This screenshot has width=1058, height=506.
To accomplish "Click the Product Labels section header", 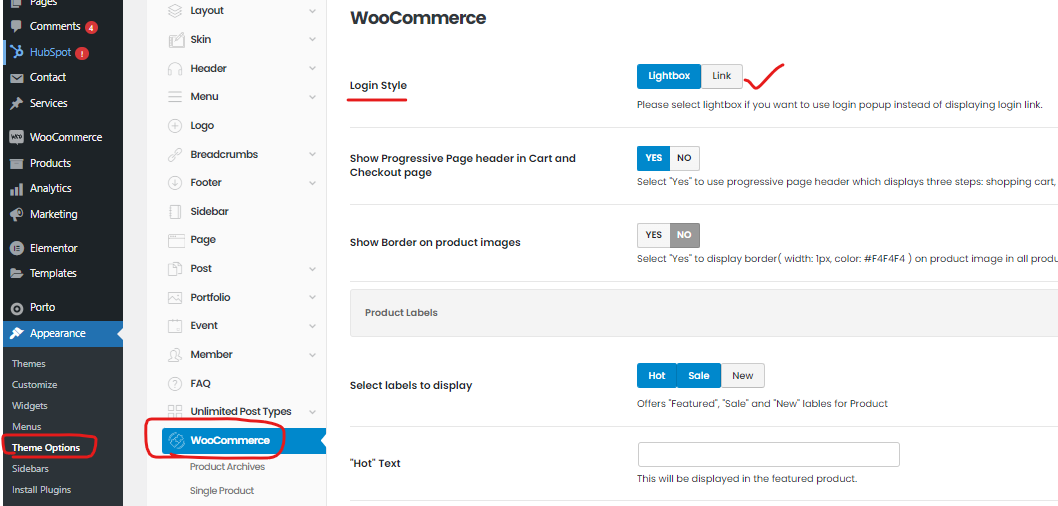I will click(704, 313).
